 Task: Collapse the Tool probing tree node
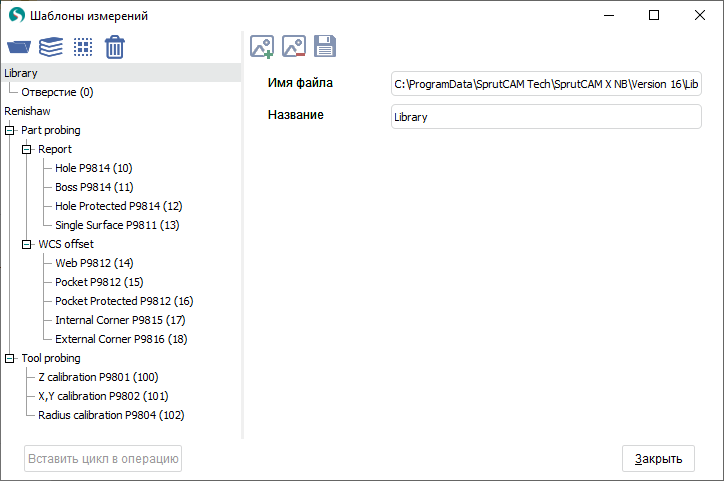(x=10, y=358)
